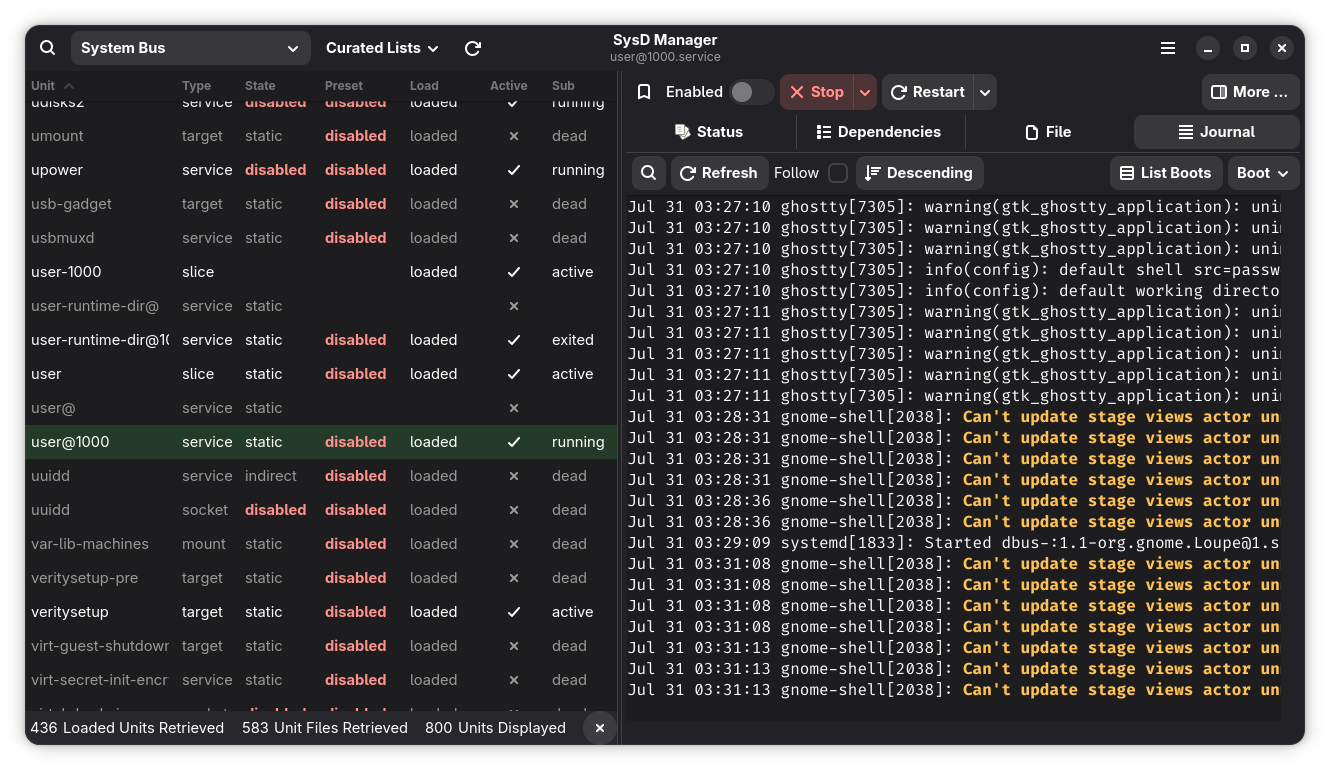Viewport: 1330px width, 770px height.
Task: Click the ghostty default shell journal line
Action: pyautogui.click(x=953, y=270)
